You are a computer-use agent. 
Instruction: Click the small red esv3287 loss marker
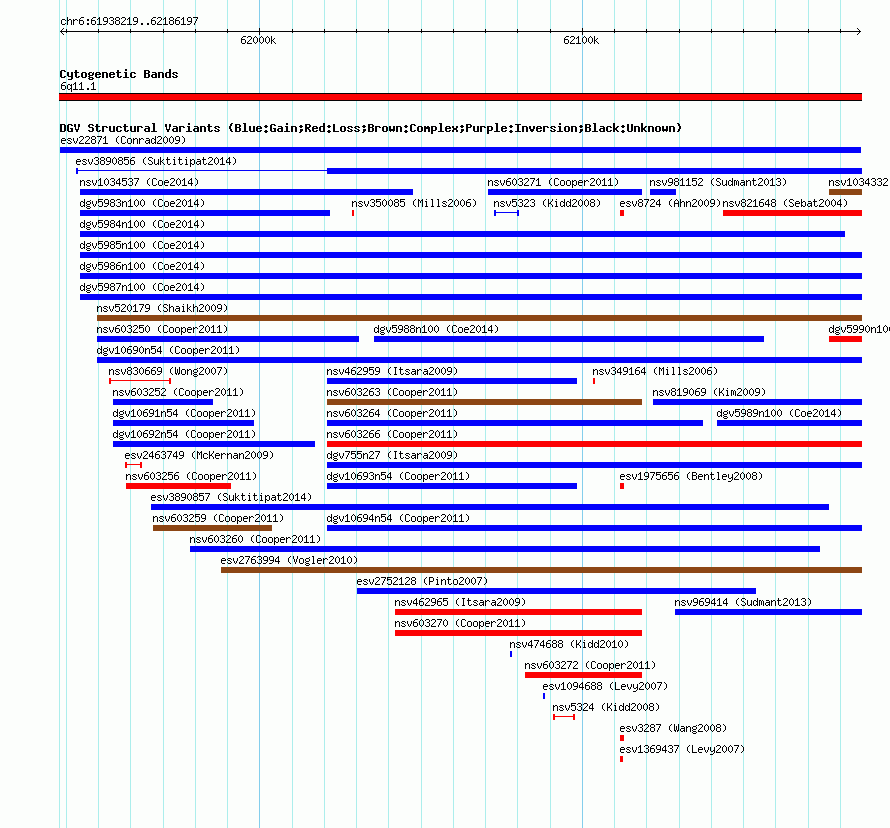[622, 738]
